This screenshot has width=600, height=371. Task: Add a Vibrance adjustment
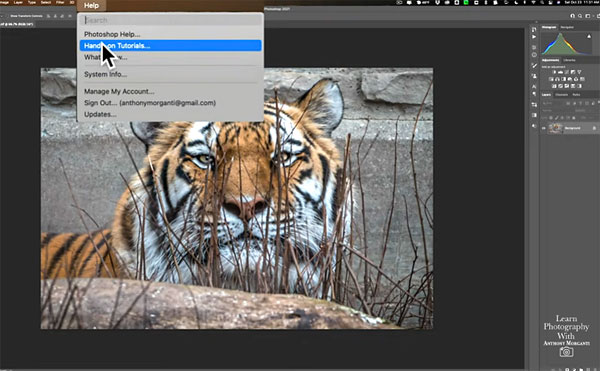pyautogui.click(x=579, y=72)
